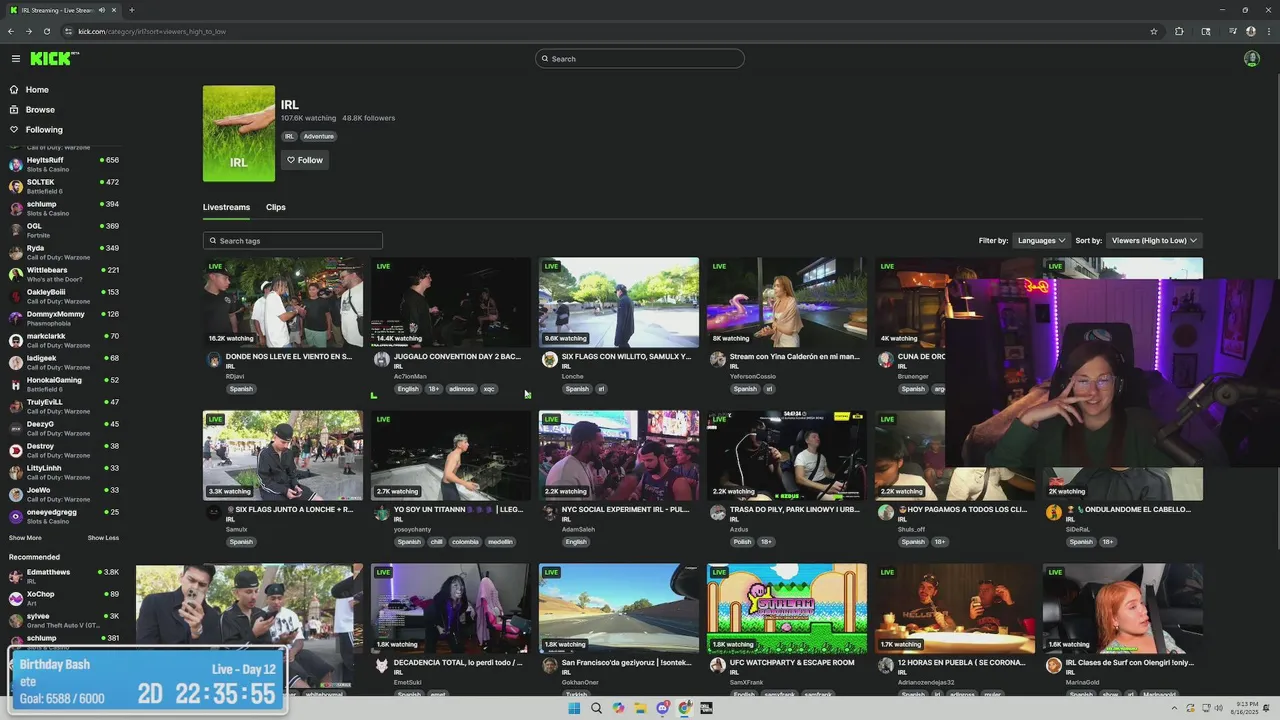
Task: Open XoChop recommended channel
Action: pyautogui.click(x=63, y=598)
